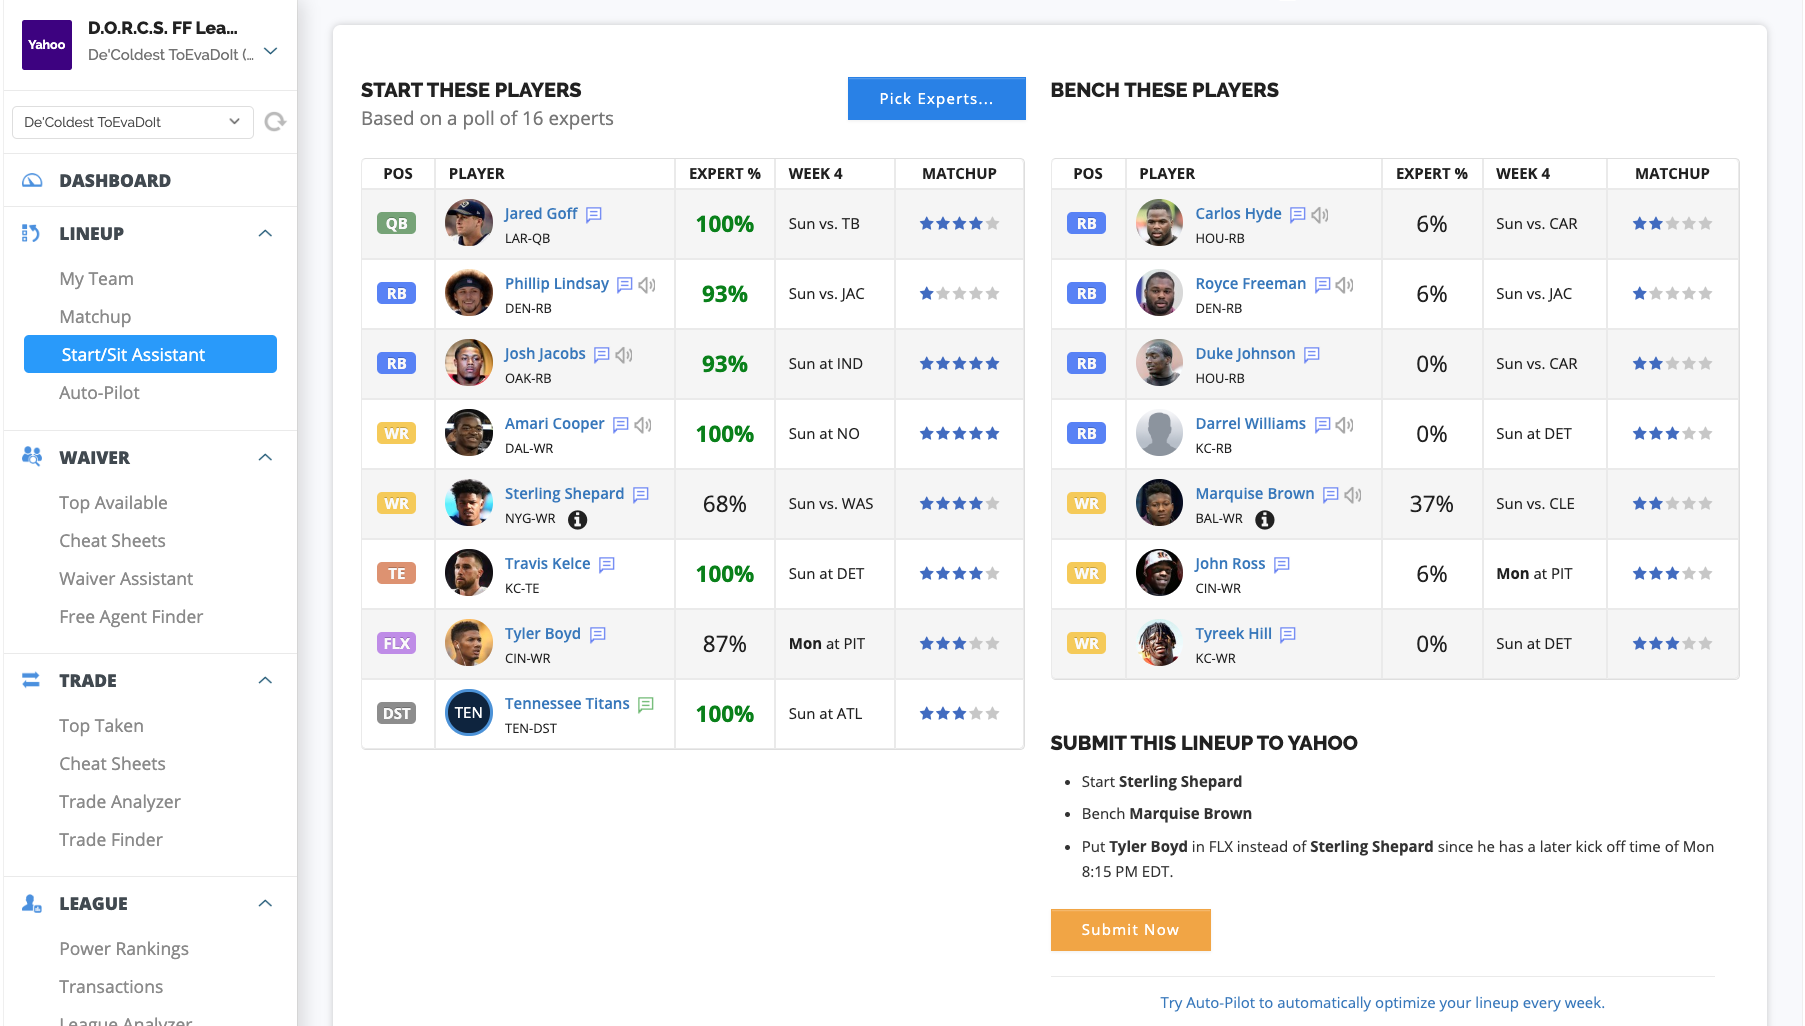Play Phillip Lindsay's audio update
This screenshot has width=1805, height=1026.
647,284
